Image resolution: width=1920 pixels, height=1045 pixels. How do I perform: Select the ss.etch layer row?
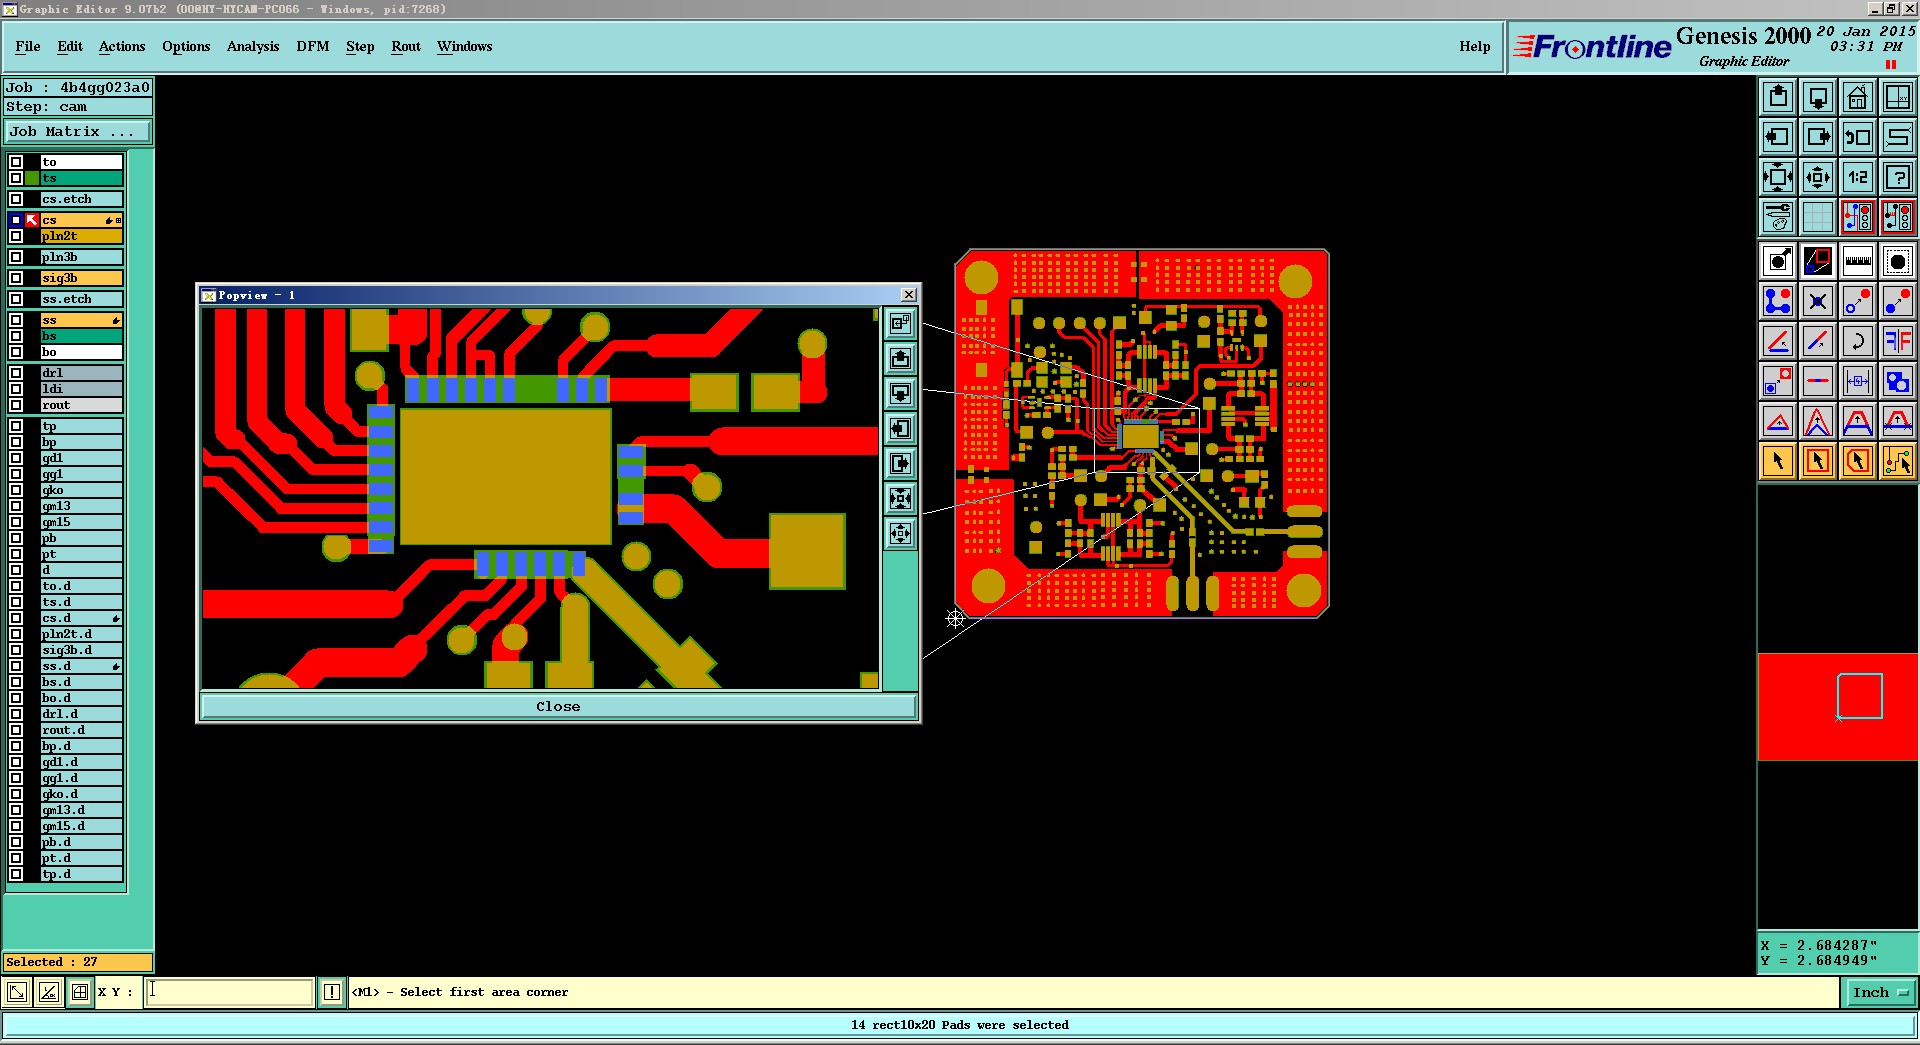coord(81,299)
